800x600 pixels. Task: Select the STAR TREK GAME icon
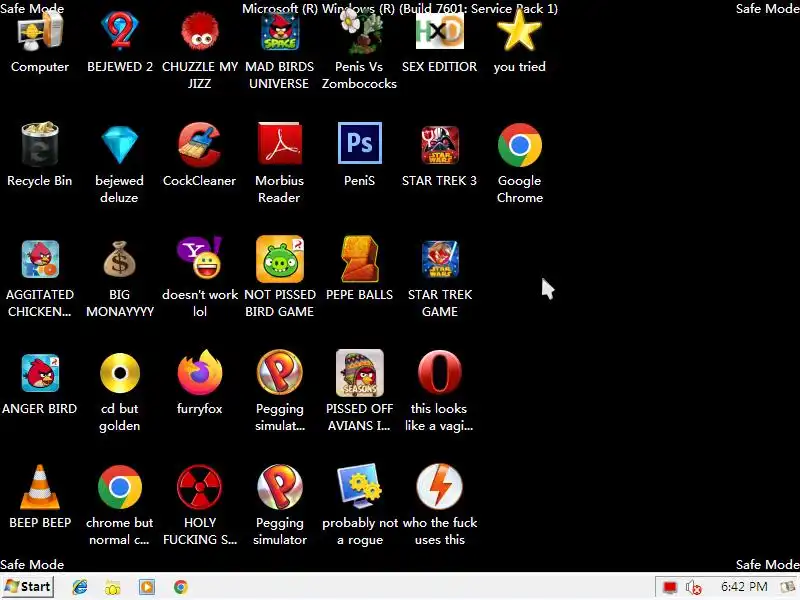click(x=440, y=259)
